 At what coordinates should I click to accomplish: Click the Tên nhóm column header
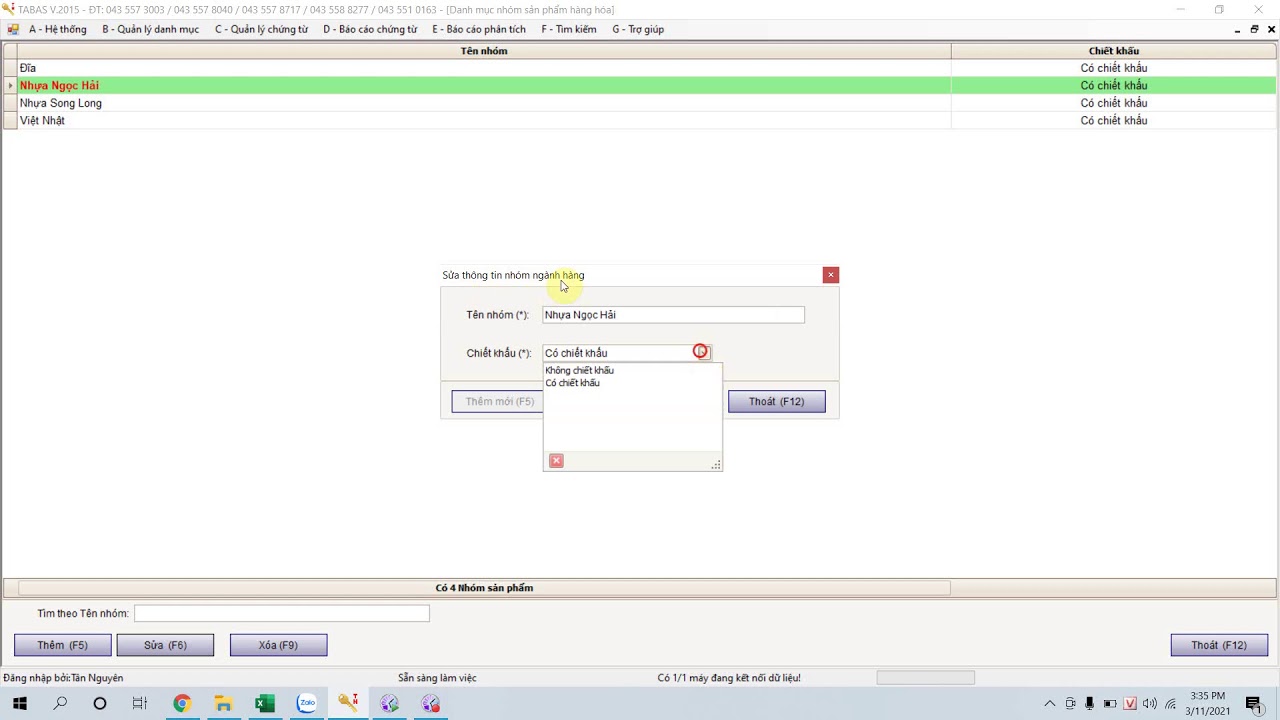pos(484,51)
